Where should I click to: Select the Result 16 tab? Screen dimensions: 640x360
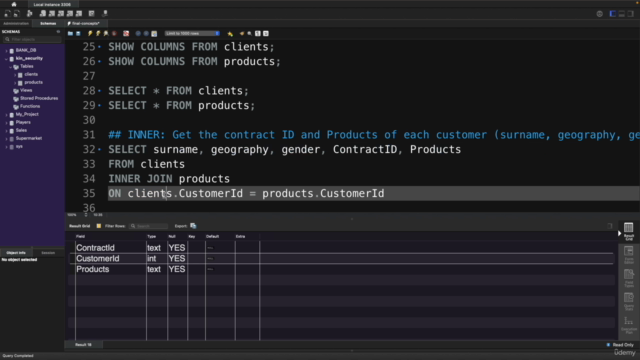[84, 345]
